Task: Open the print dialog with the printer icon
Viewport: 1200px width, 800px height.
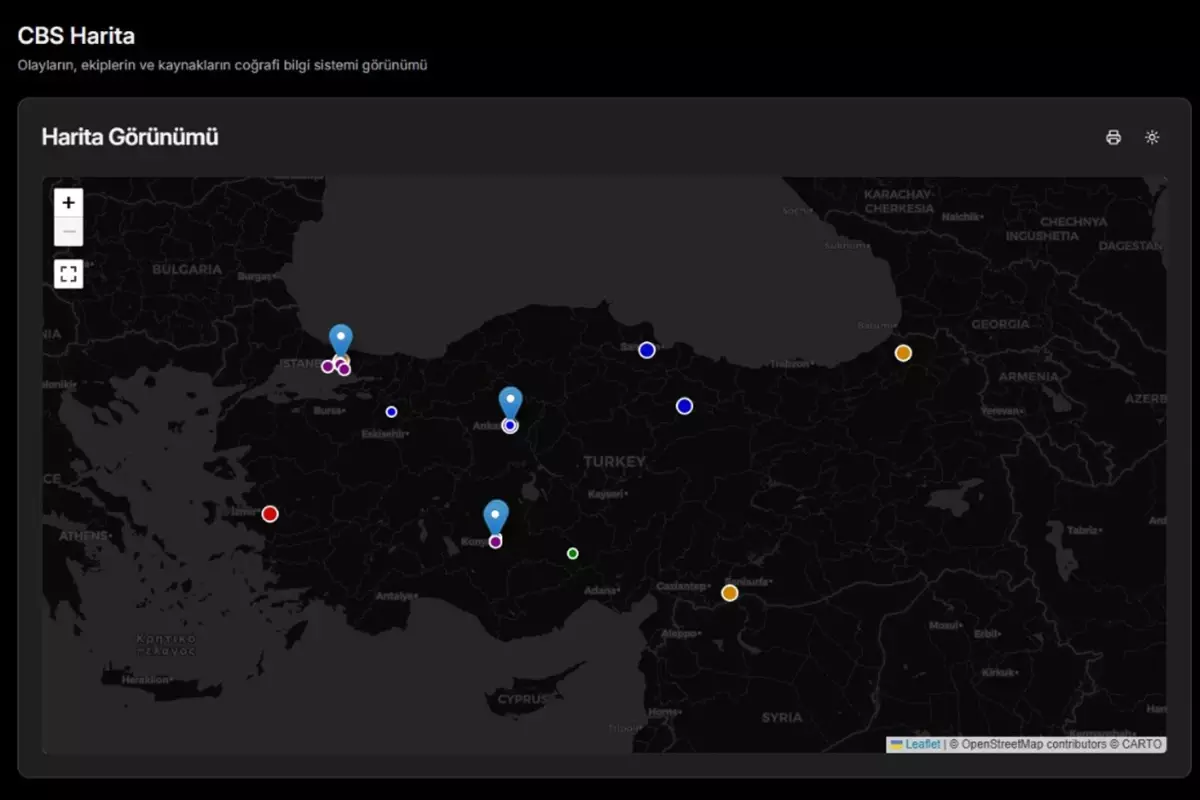Action: (x=1113, y=137)
